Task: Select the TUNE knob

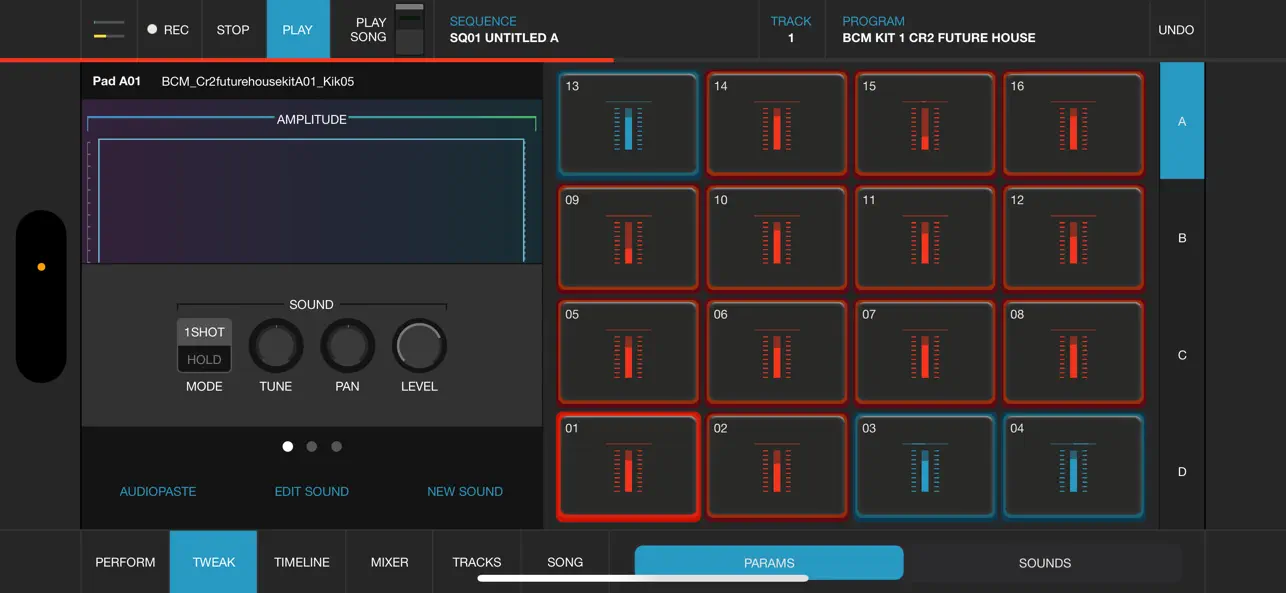Action: pos(276,346)
